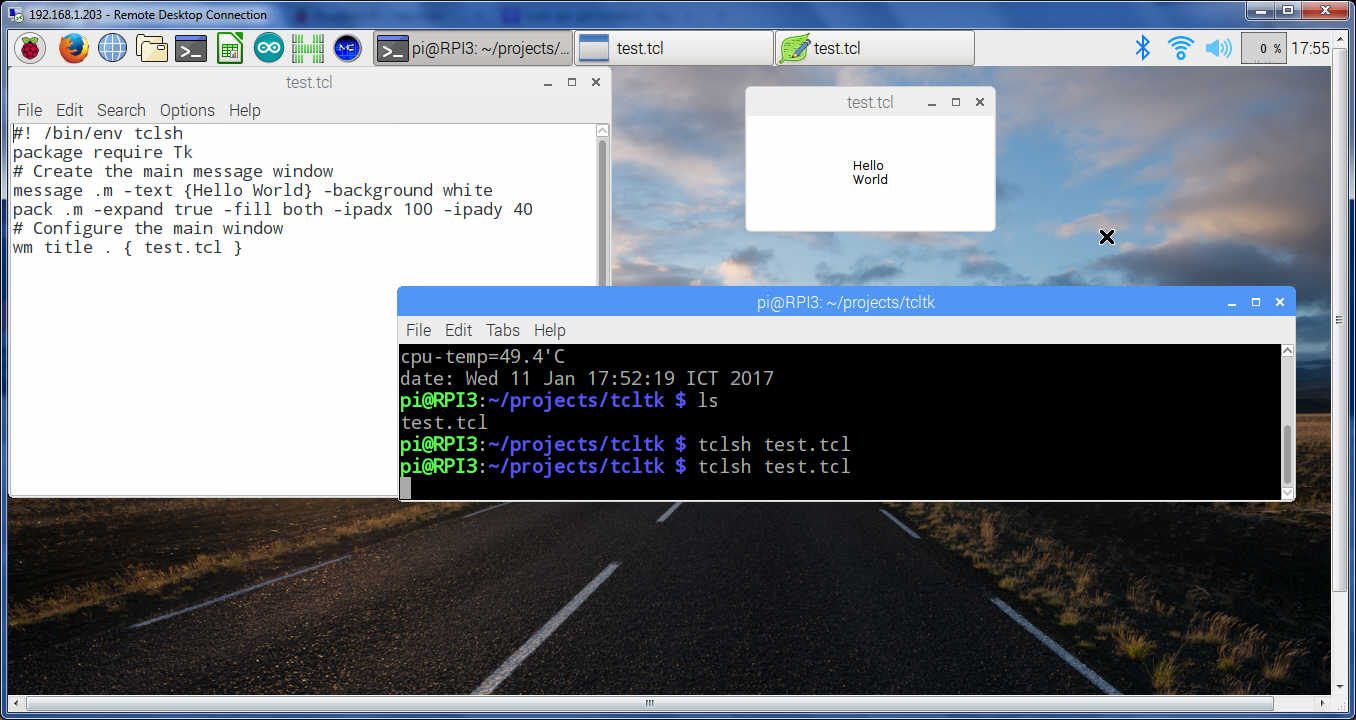Image resolution: width=1356 pixels, height=720 pixels.
Task: Click the terminal's vertical scrollbar handle
Action: click(1287, 453)
